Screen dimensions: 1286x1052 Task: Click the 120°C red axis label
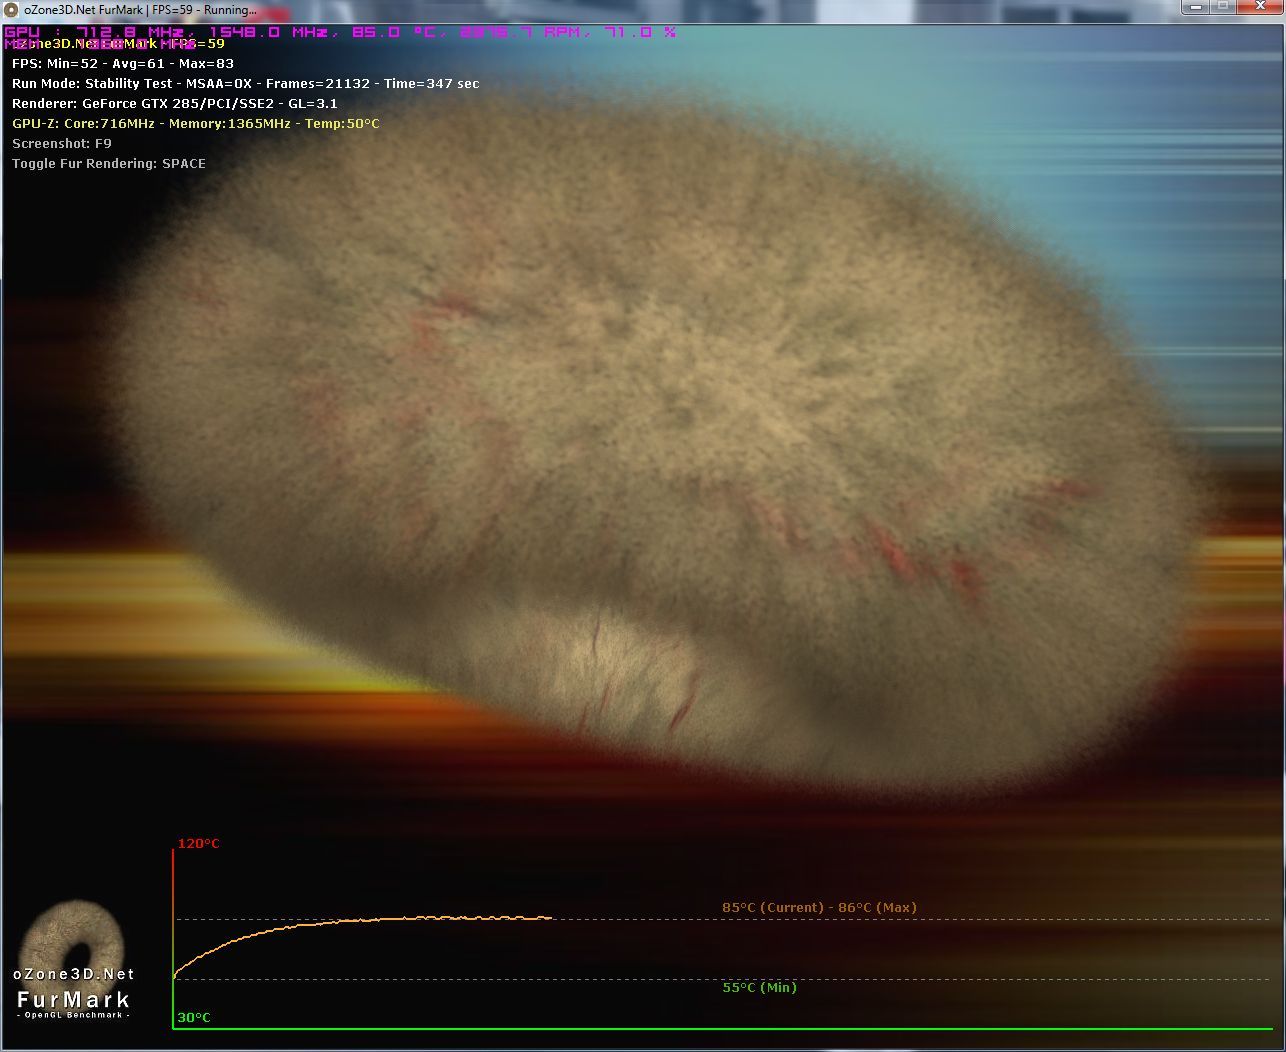[198, 843]
